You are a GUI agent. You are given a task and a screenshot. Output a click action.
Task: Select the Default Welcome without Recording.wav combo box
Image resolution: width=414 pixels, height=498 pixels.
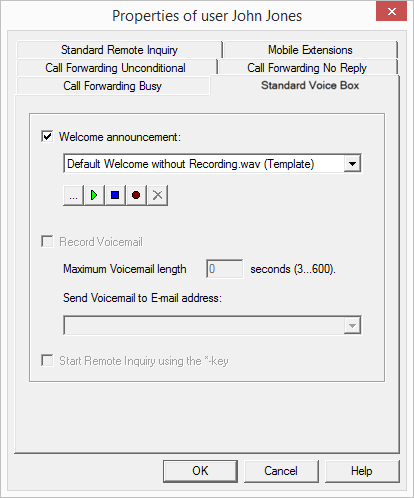coord(212,164)
